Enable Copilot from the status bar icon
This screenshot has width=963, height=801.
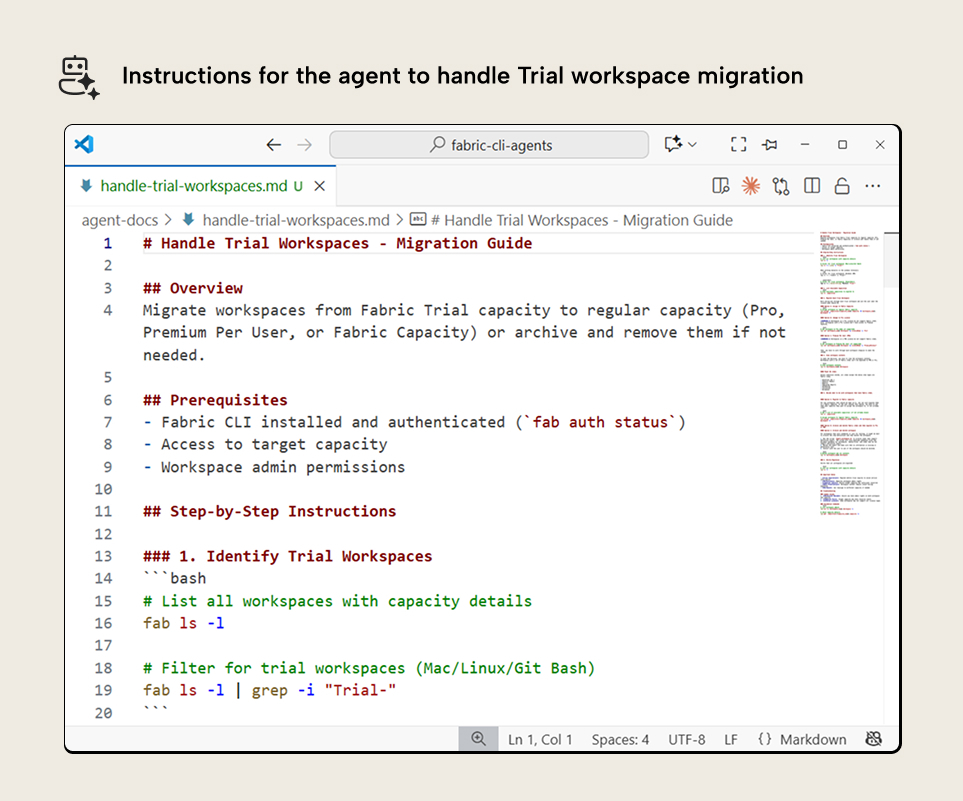tap(873, 738)
